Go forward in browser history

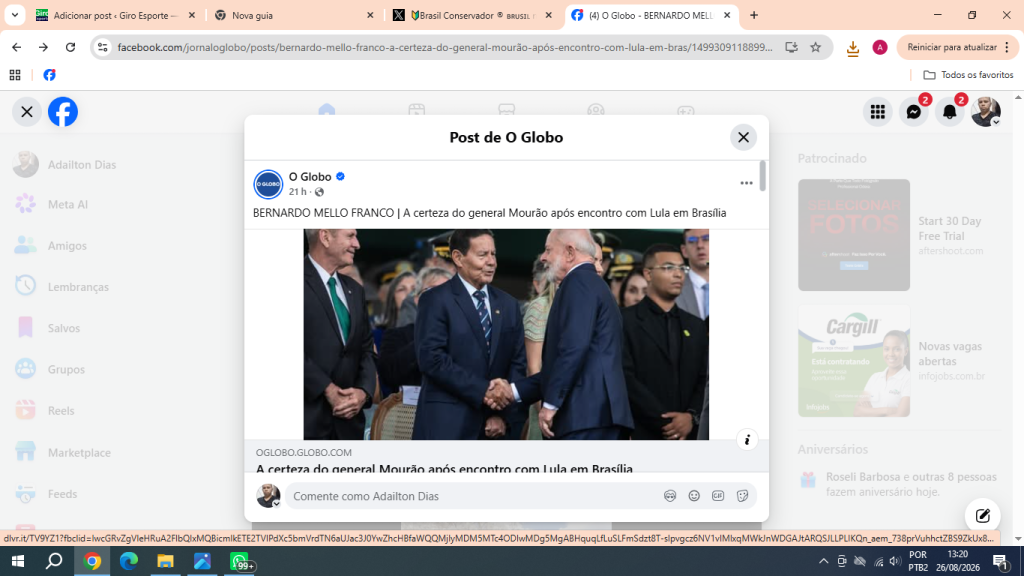click(43, 47)
